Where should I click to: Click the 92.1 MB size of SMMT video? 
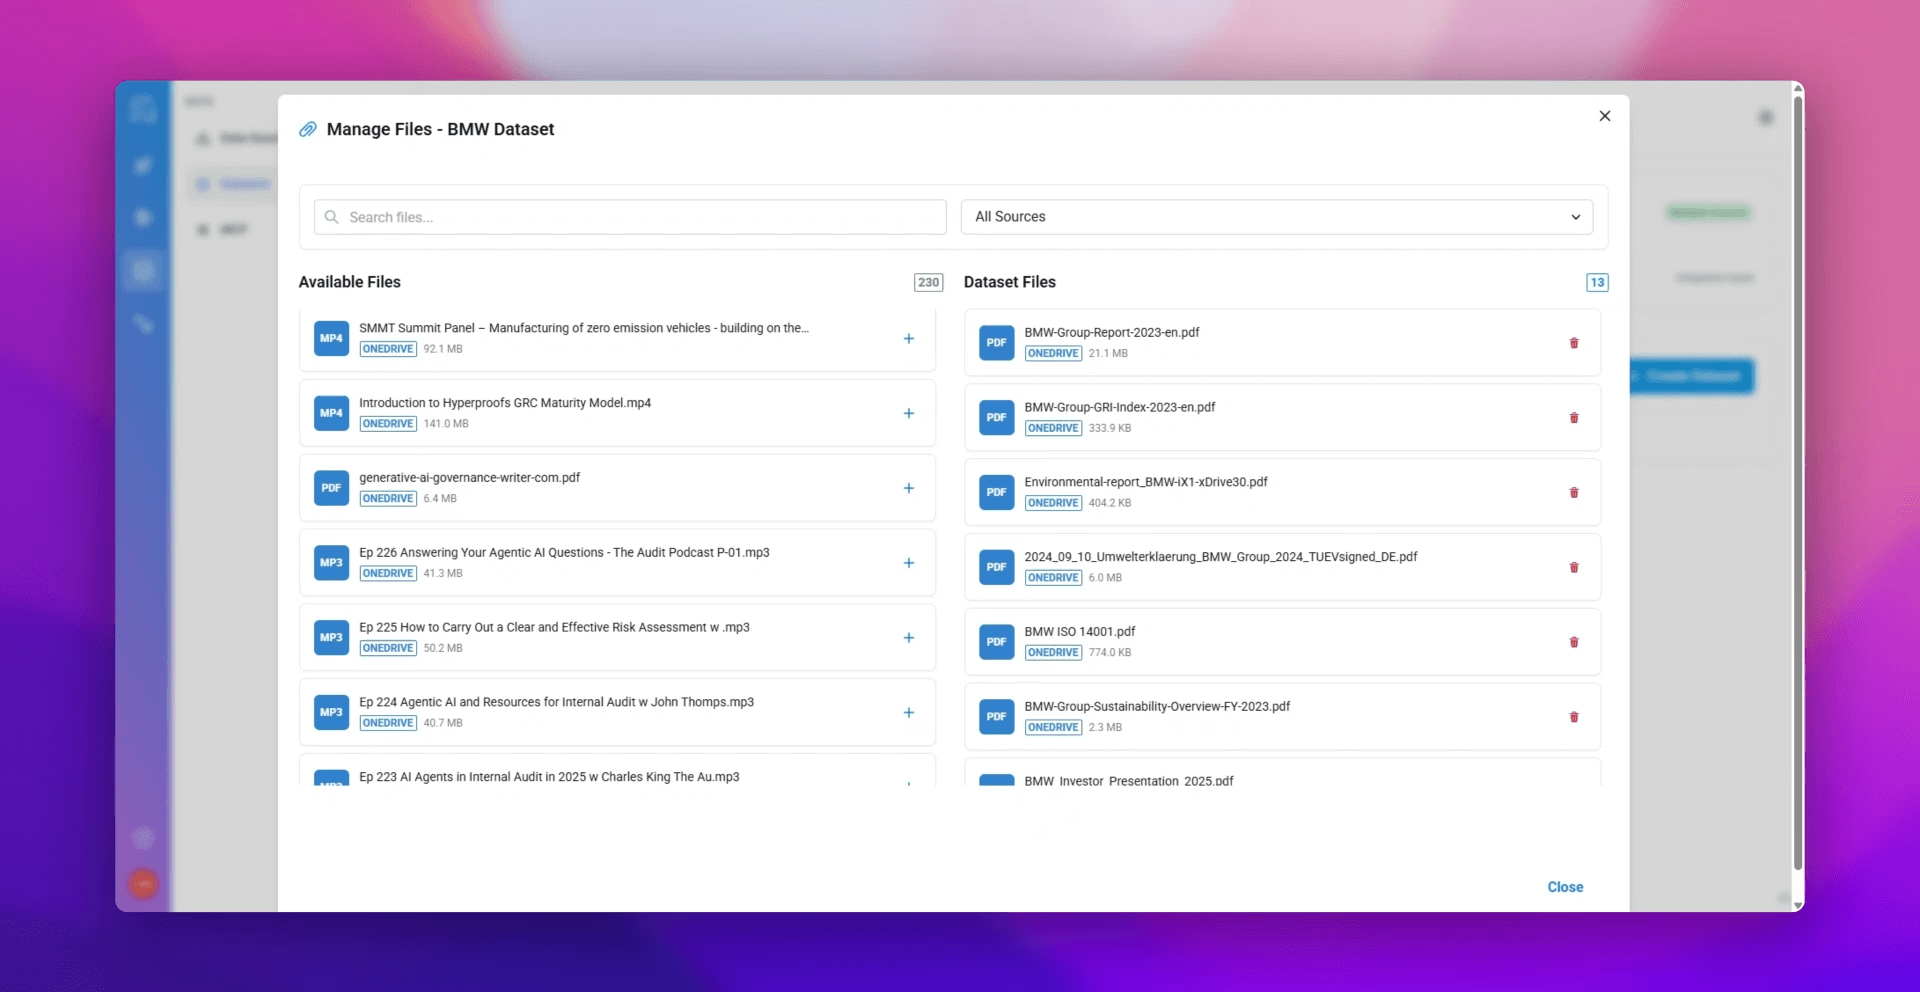[443, 349]
